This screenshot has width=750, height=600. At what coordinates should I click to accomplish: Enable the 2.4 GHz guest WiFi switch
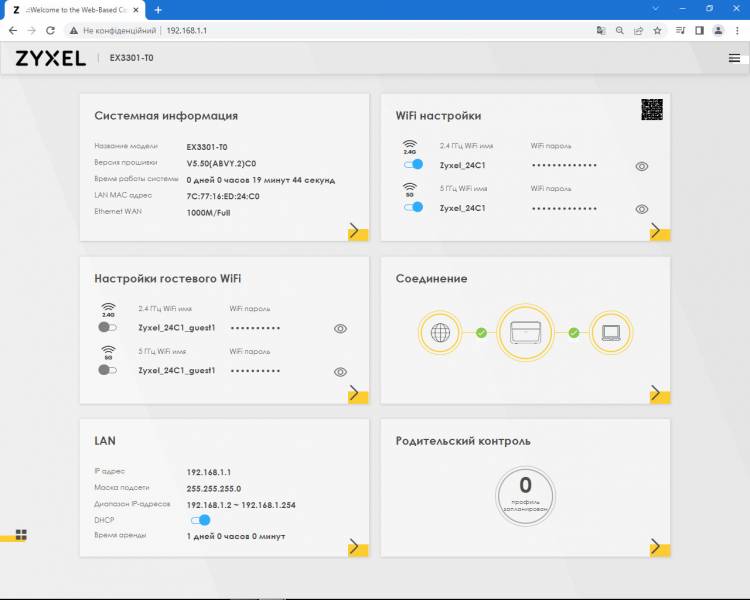click(x=107, y=327)
